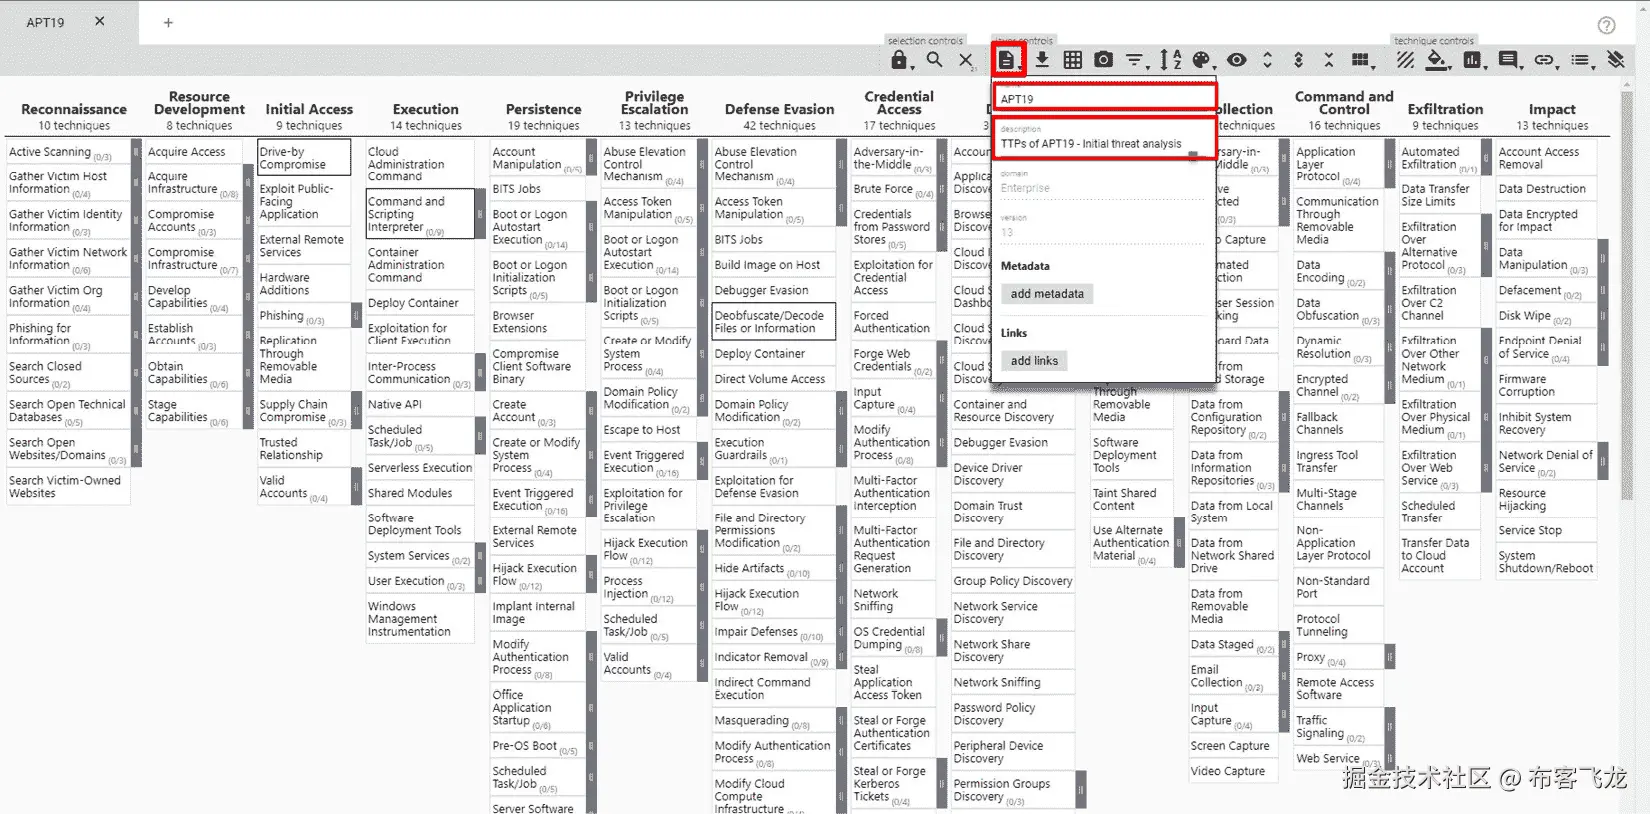This screenshot has width=1650, height=814.
Task: Open the technique comment control
Action: 1509,60
